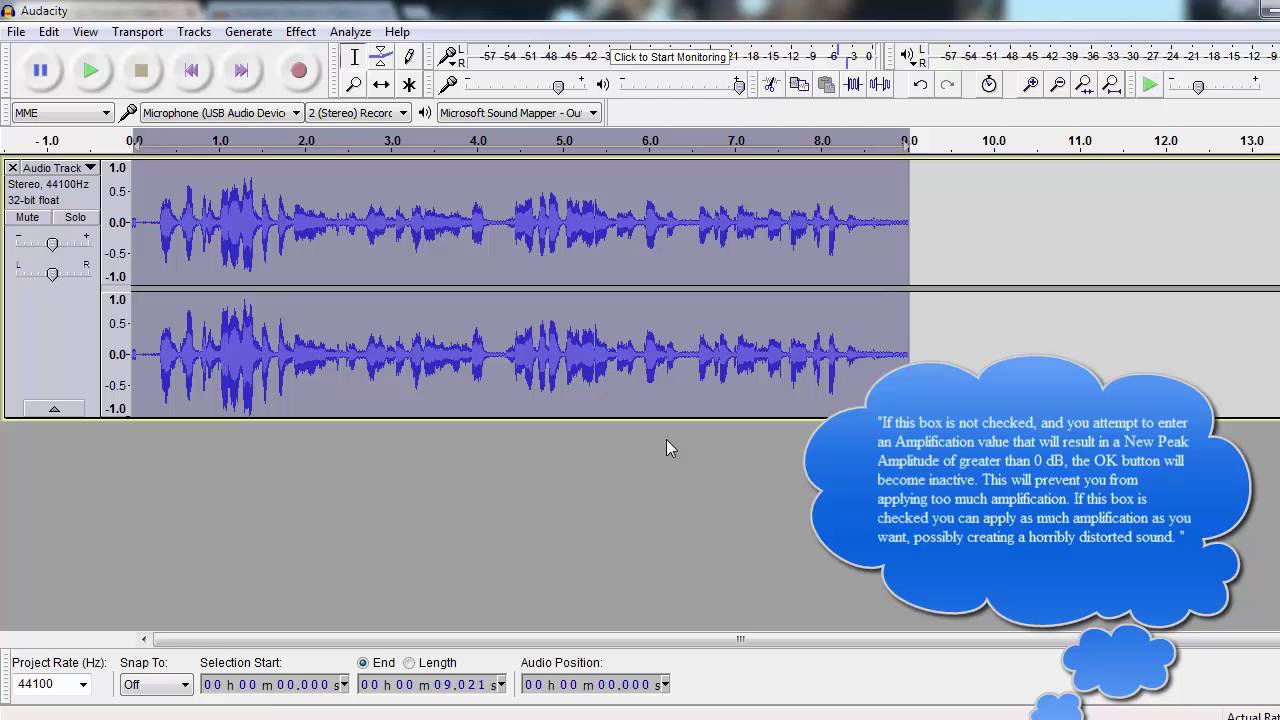
Task: Undo the last action
Action: point(920,85)
